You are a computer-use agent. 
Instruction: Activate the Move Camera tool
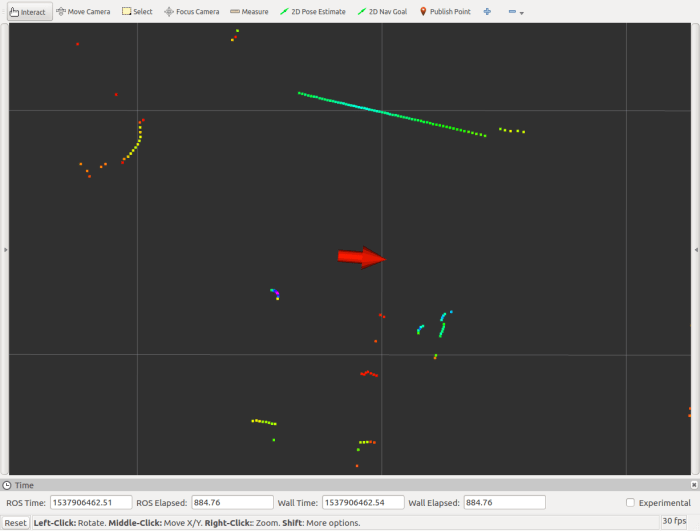point(83,12)
